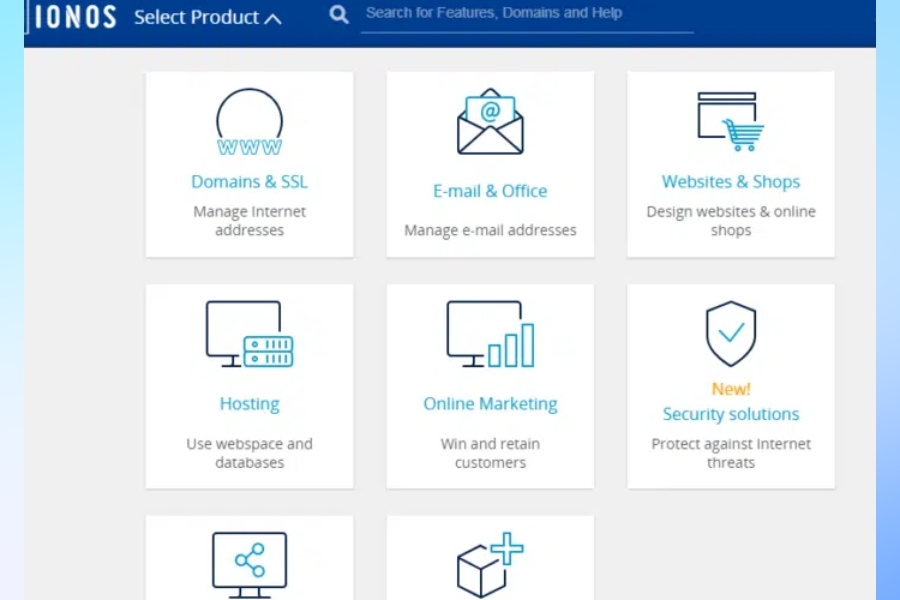Click the www globe icon
This screenshot has width=900, height=600.
tap(250, 122)
